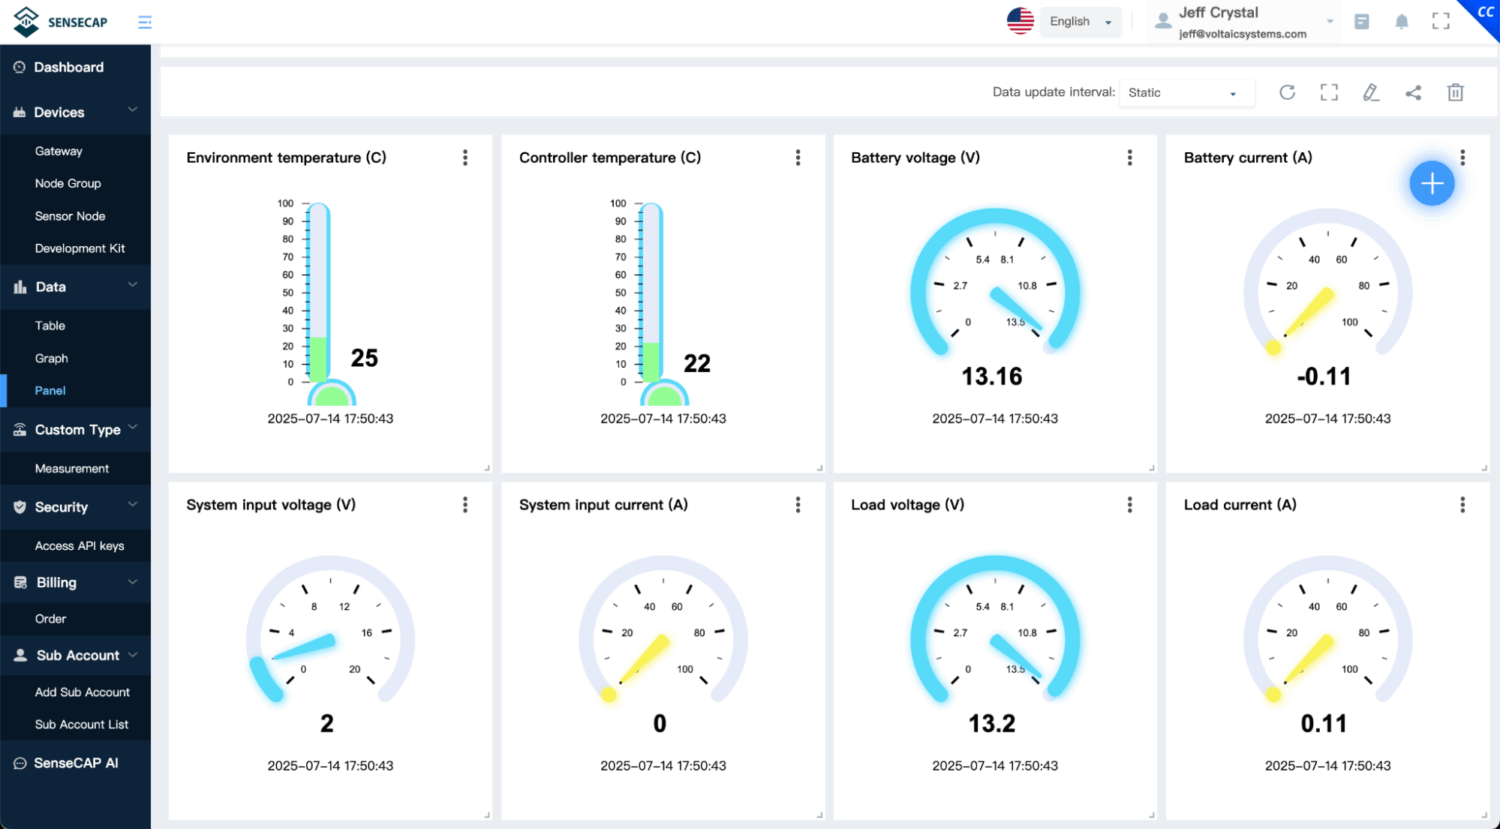The width and height of the screenshot is (1500, 829).
Task: Click the SENSECAP logo
Action: coord(60,21)
